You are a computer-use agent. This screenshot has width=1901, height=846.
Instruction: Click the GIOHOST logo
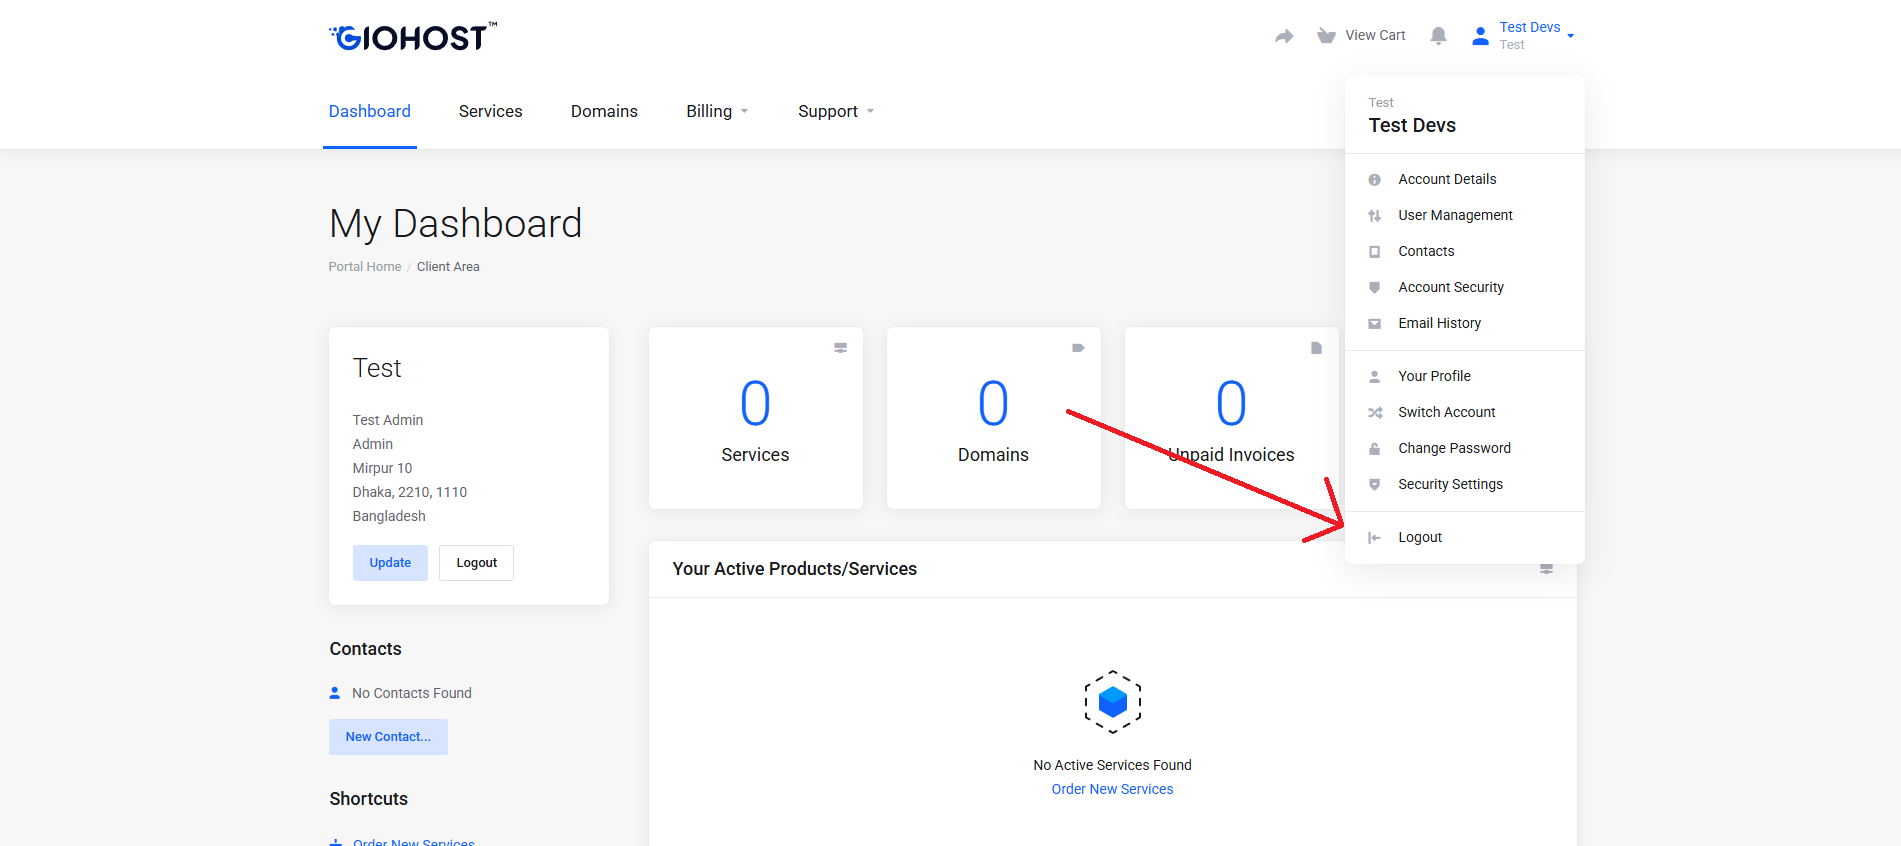coord(412,37)
